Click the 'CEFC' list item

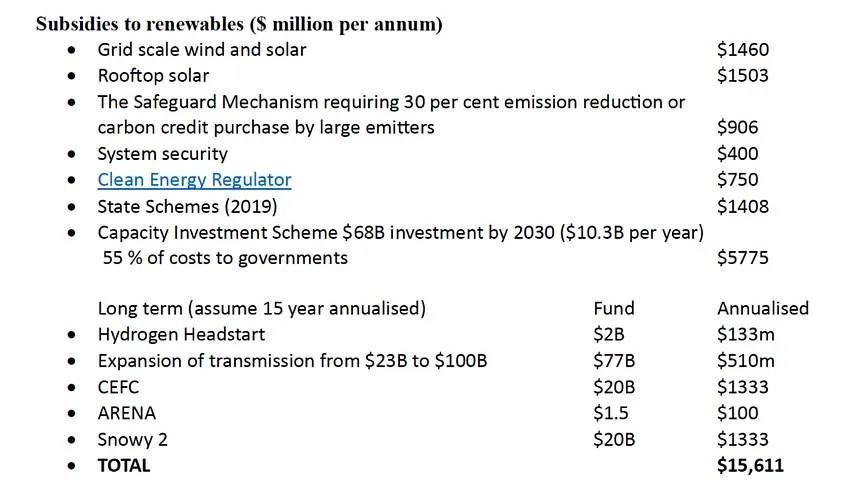point(118,387)
